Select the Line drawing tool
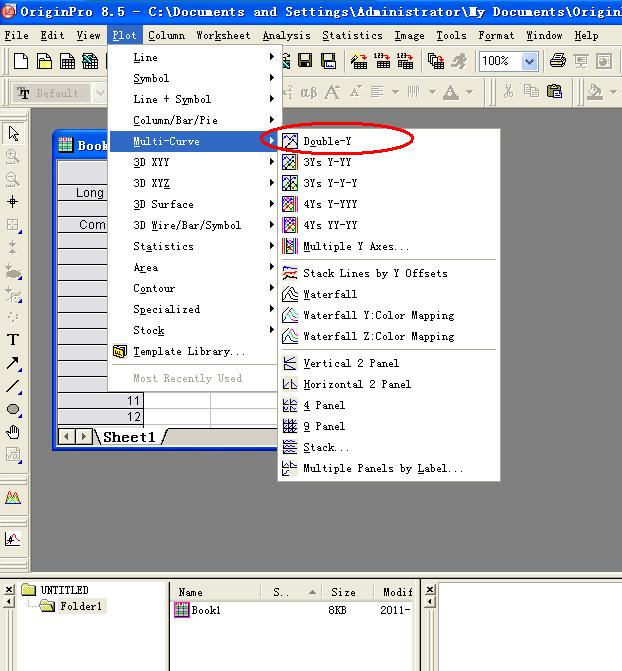The image size is (622, 671). click(x=13, y=386)
